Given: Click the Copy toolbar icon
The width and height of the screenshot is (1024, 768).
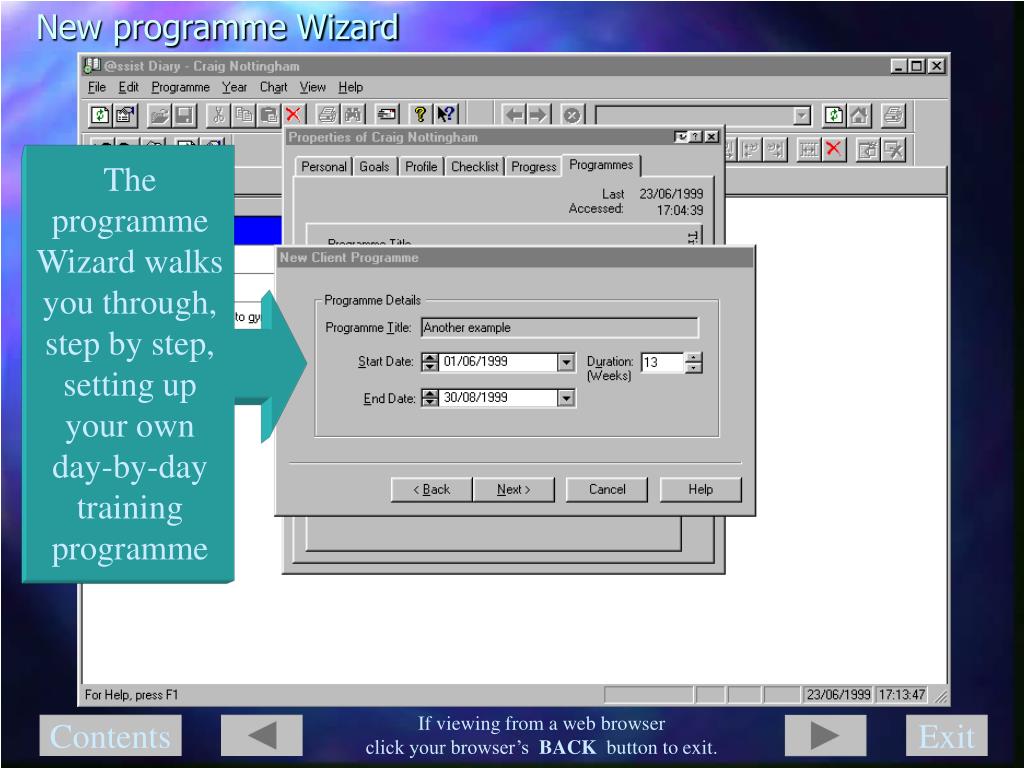Looking at the screenshot, I should pyautogui.click(x=244, y=116).
